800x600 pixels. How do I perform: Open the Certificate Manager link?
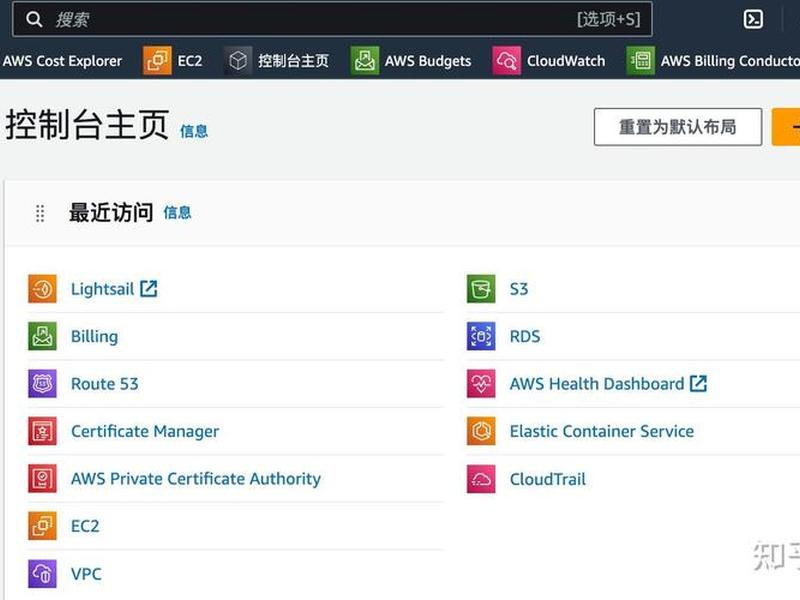(x=145, y=431)
